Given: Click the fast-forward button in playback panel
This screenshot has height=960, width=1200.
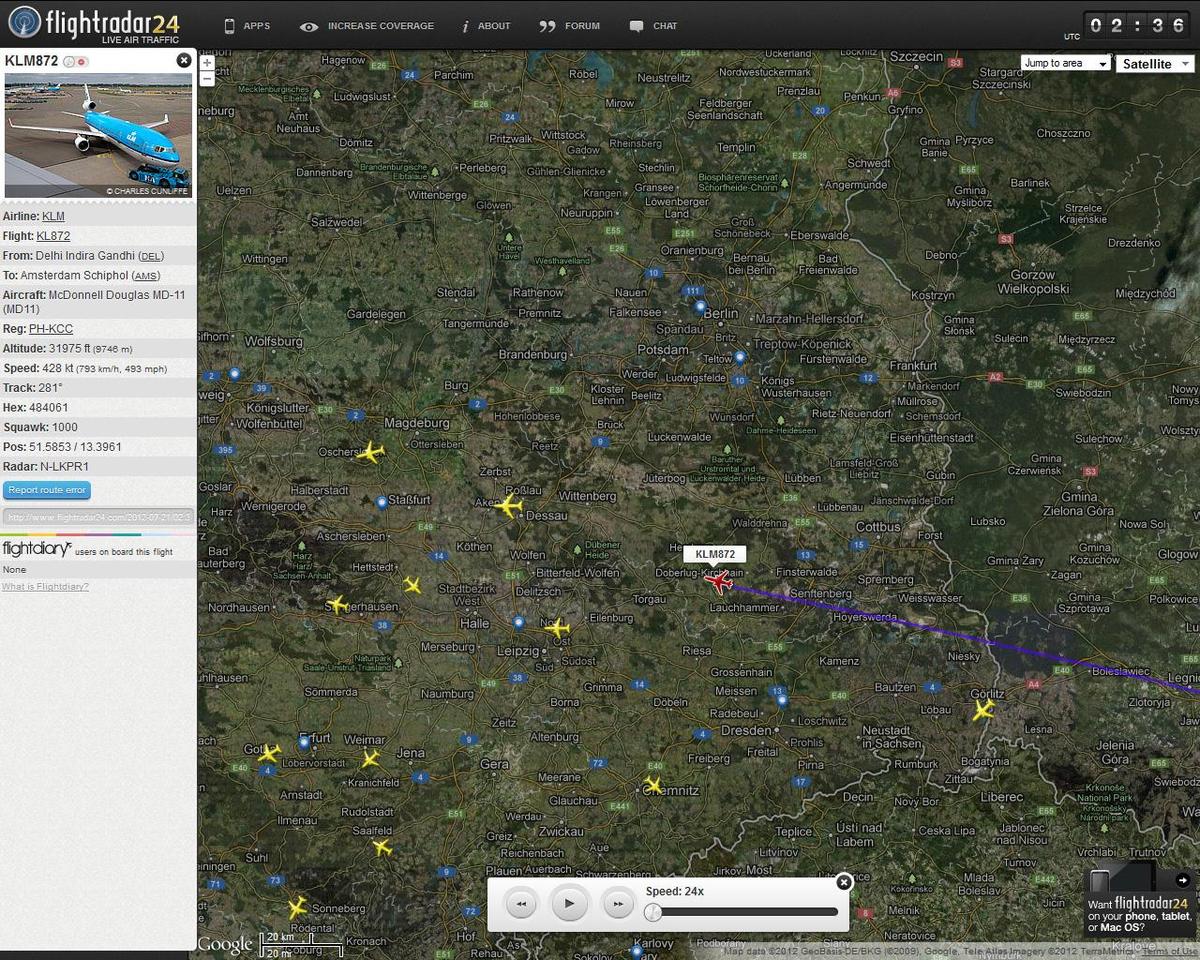Looking at the screenshot, I should pyautogui.click(x=618, y=904).
